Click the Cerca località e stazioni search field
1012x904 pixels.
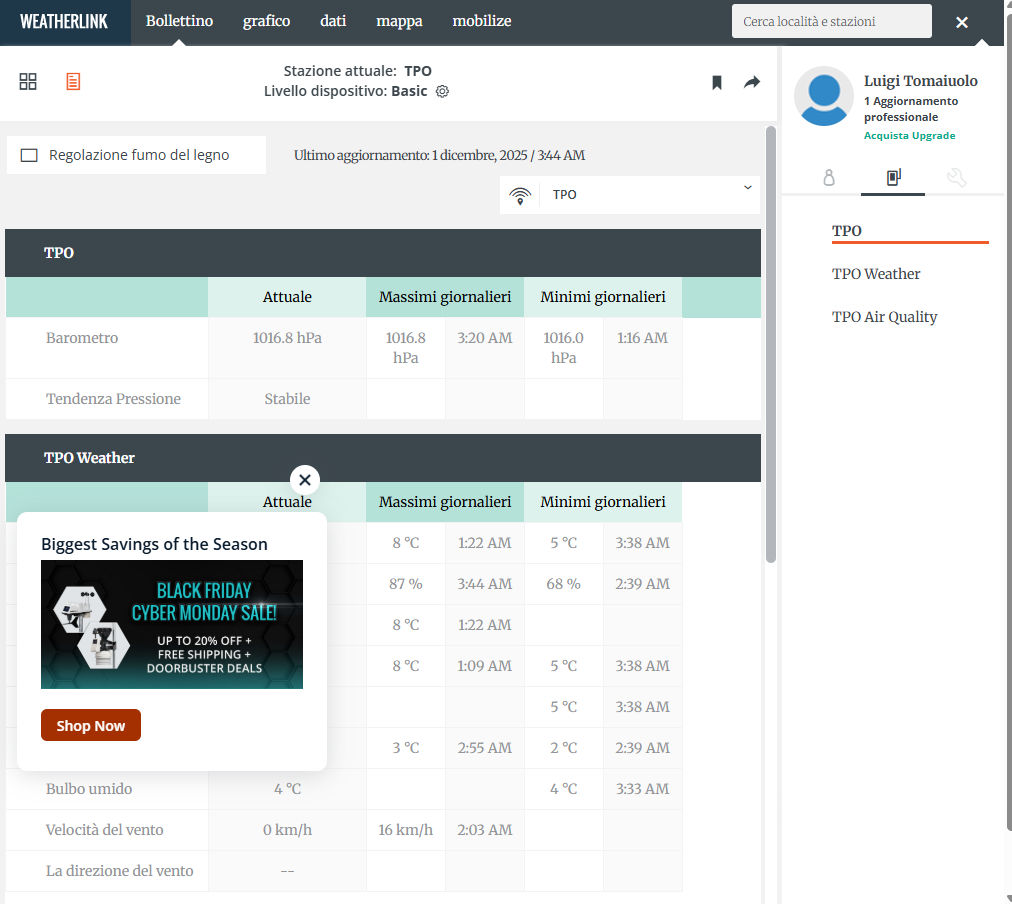pos(831,21)
